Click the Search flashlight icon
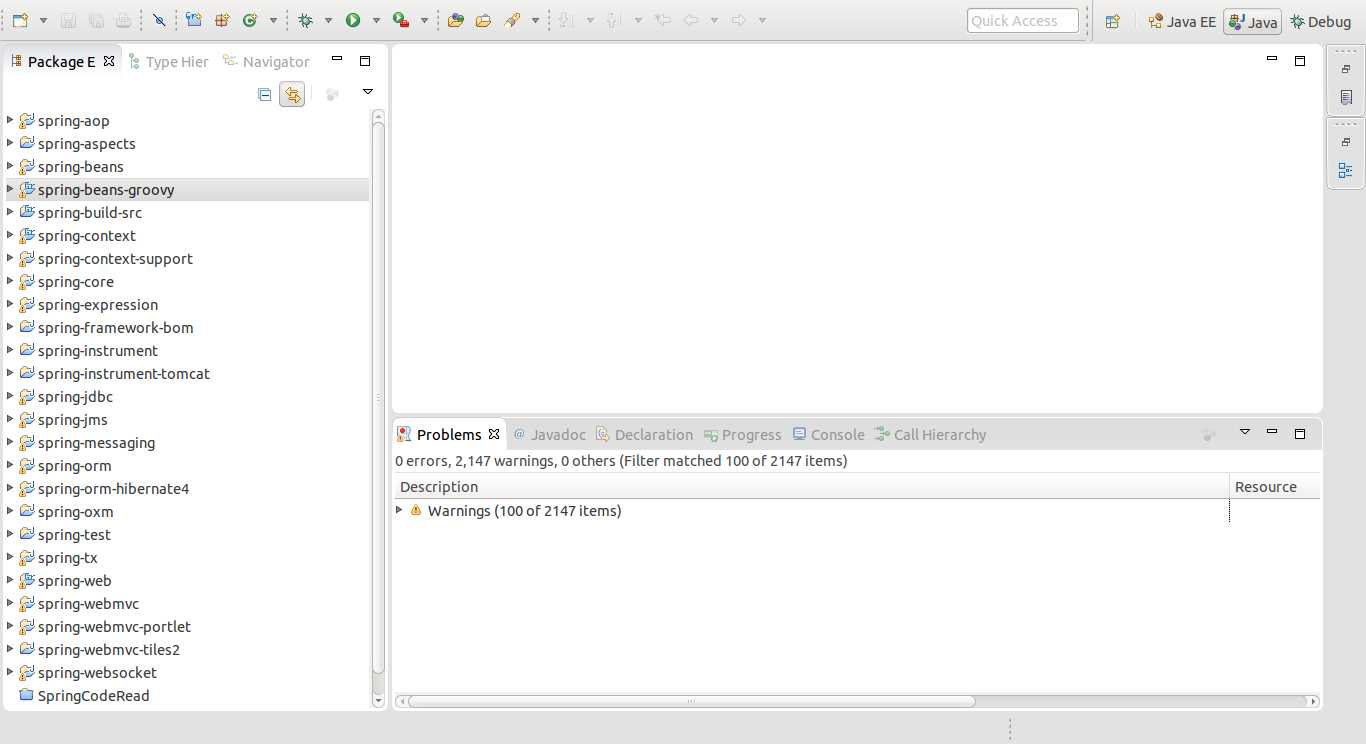Screen dimensions: 1366x744 [512, 20]
